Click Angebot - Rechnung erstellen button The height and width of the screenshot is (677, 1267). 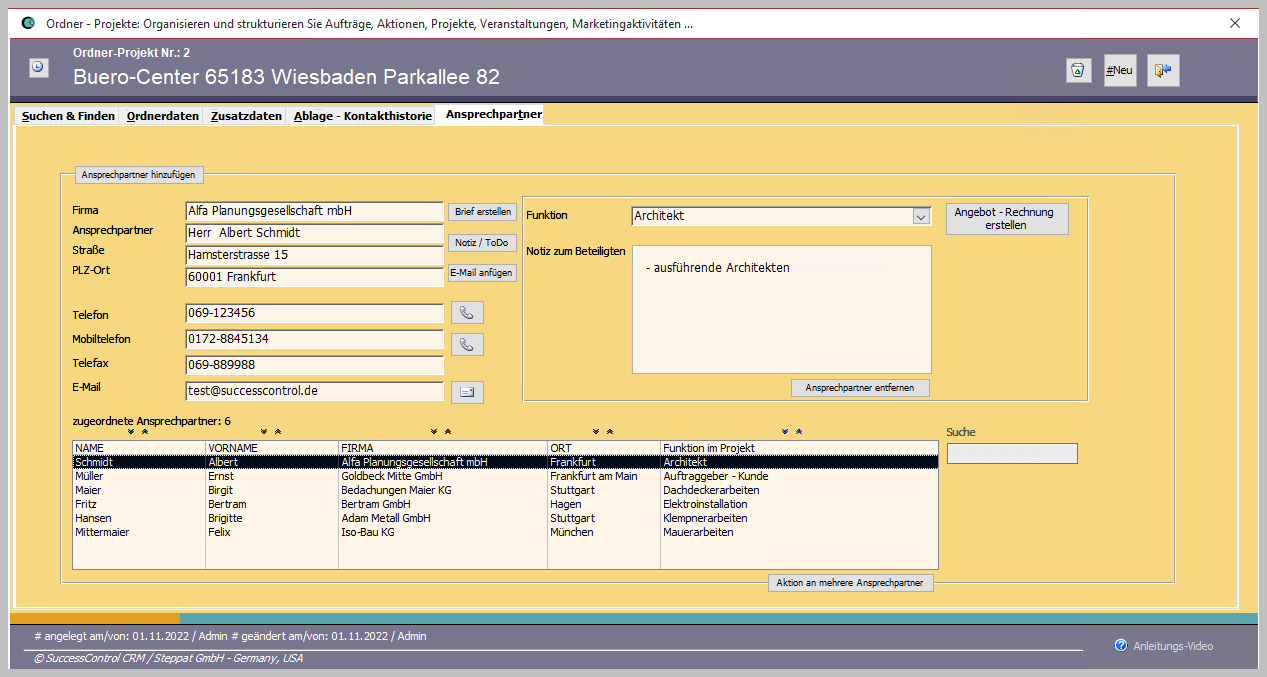tap(1006, 219)
